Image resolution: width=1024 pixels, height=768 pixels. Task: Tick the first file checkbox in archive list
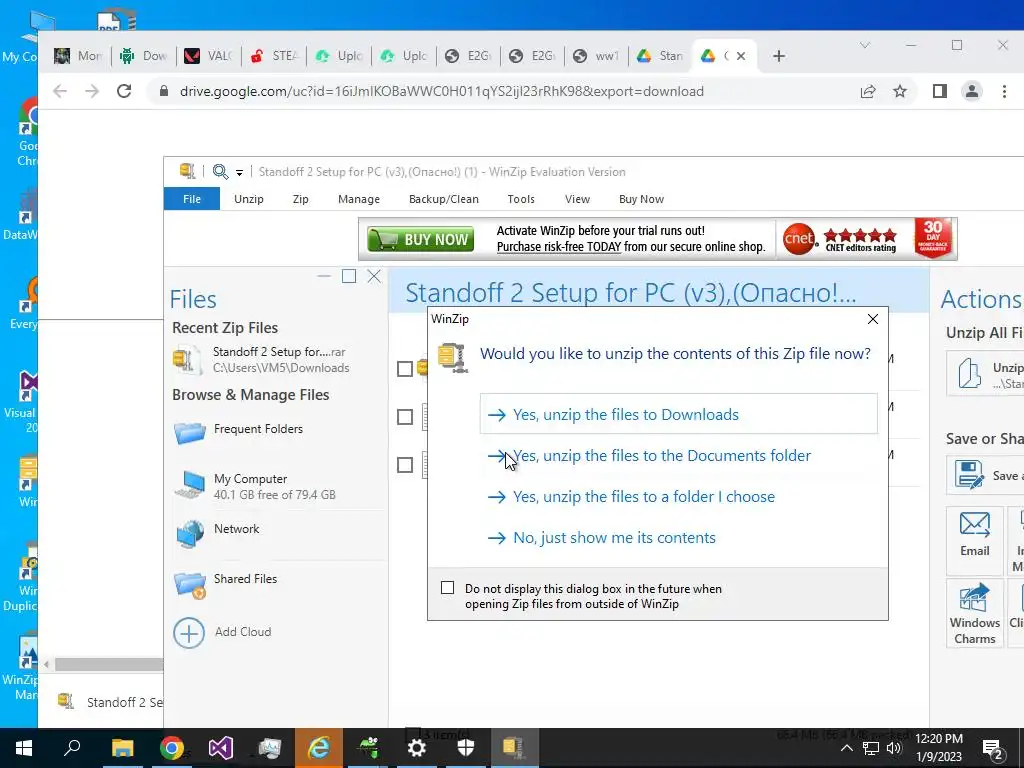tap(405, 369)
